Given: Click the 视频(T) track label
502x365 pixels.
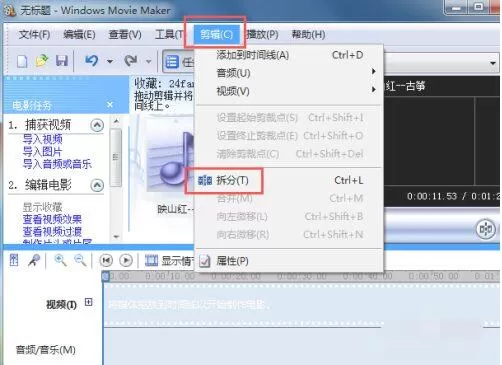Looking at the screenshot, I should coord(61,304).
